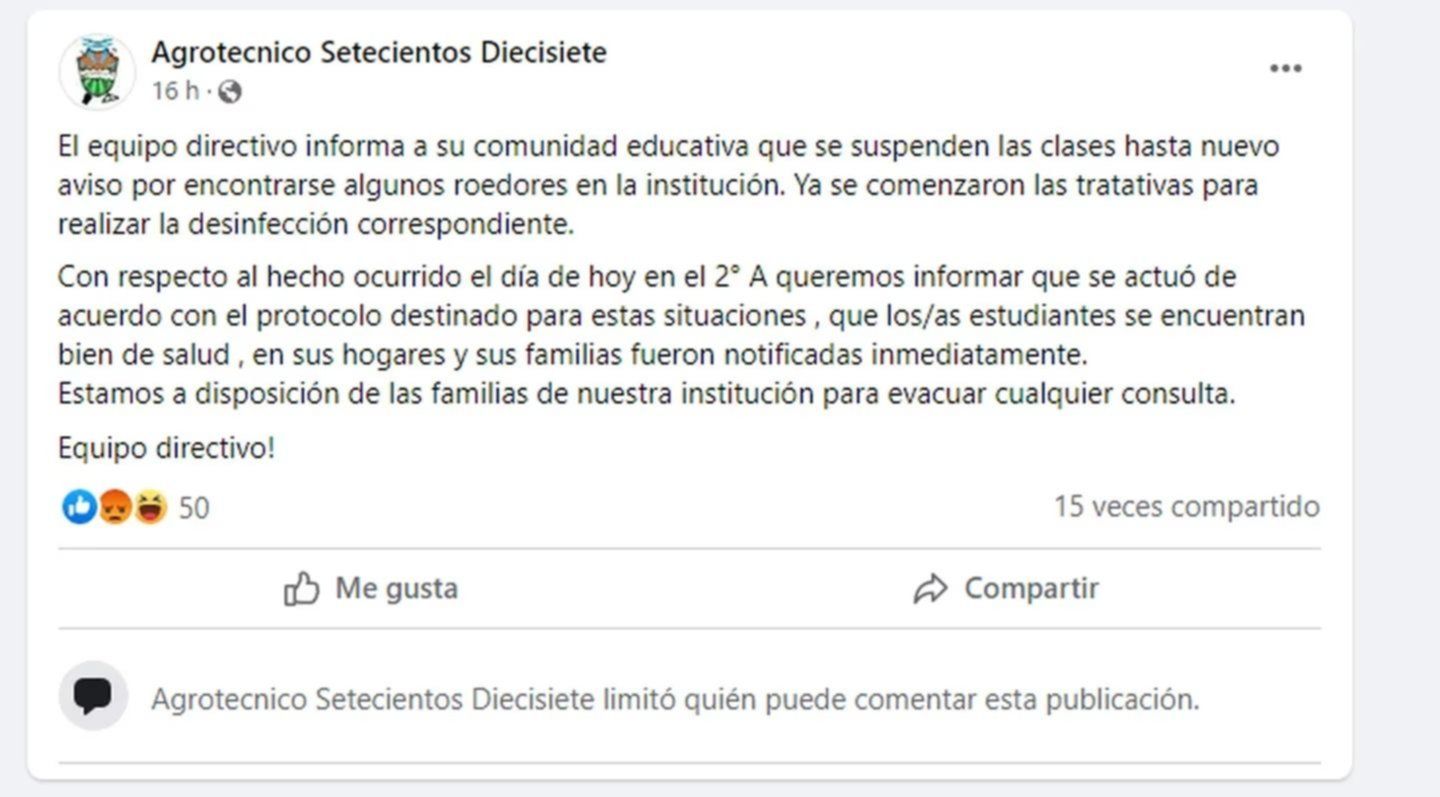Click the paragraph mentioning 2° A incident
Viewport: 1440px width, 797px height.
[x=681, y=315]
